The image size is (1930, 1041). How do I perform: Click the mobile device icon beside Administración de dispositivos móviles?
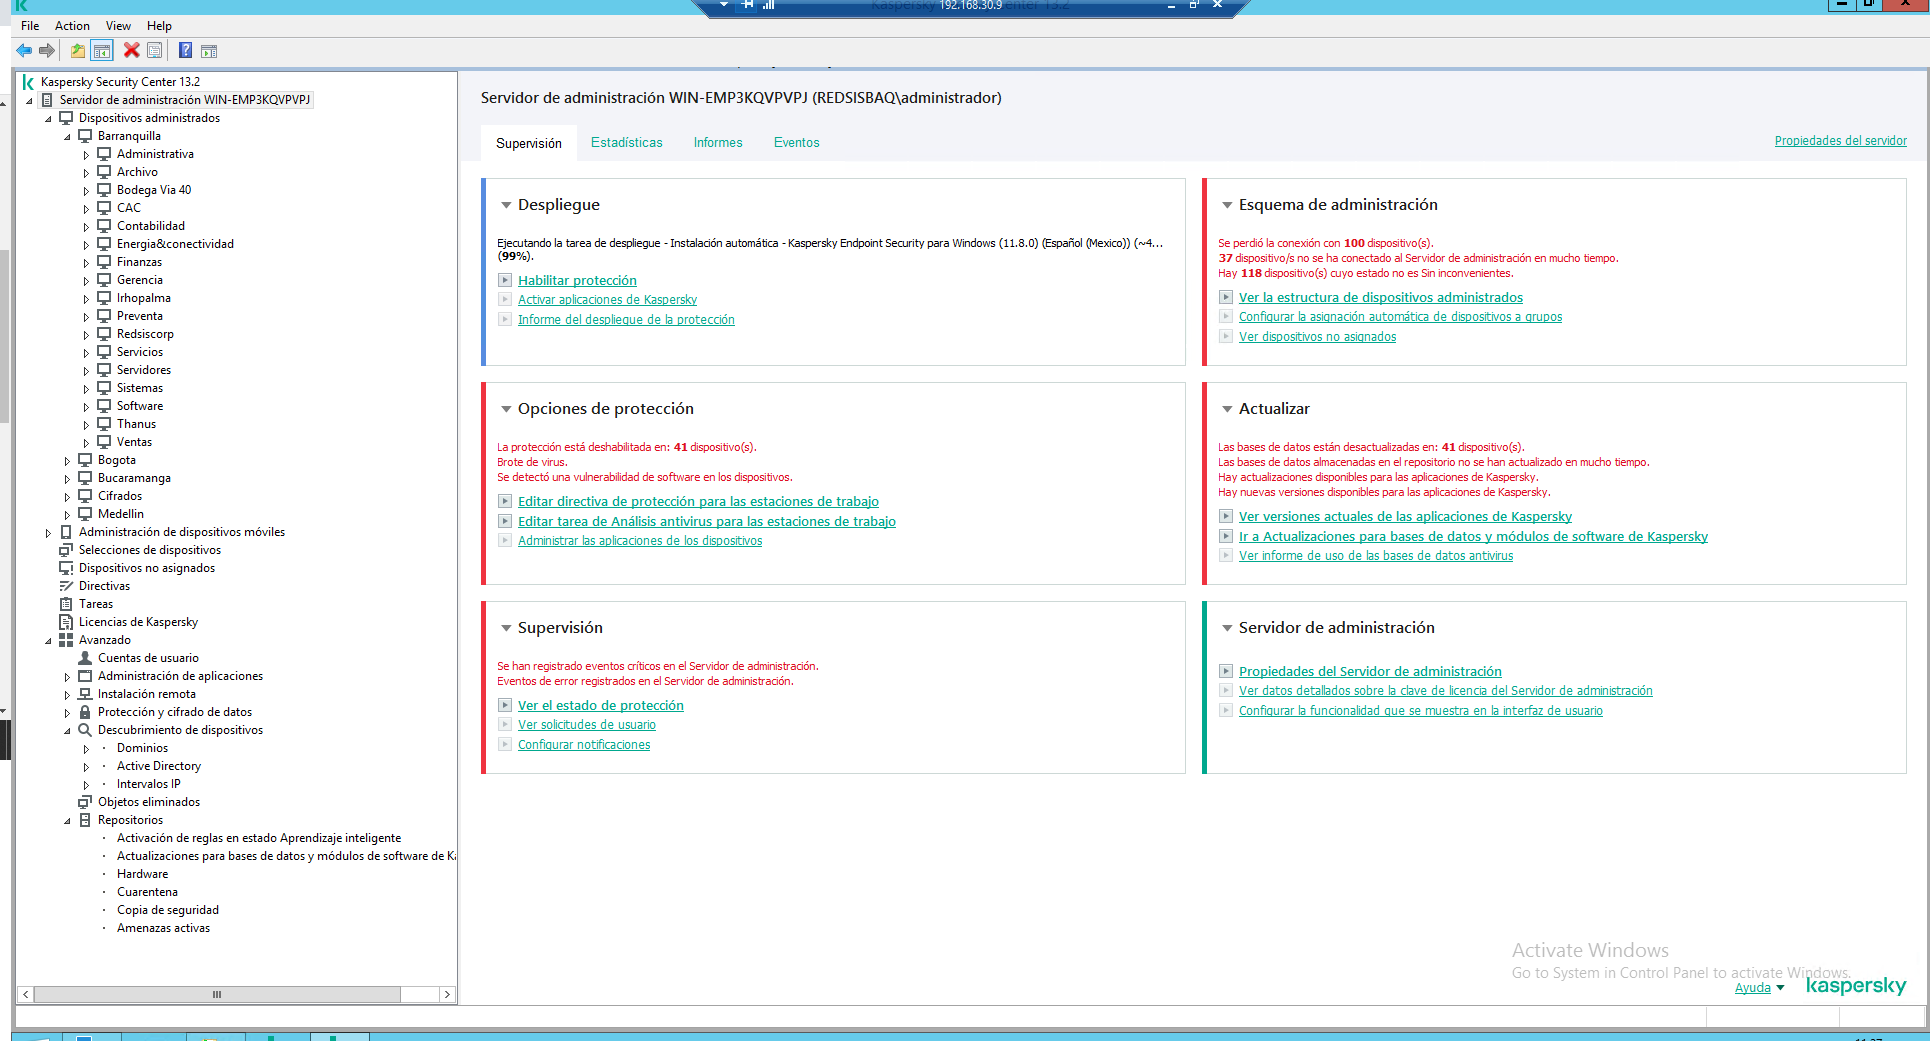pos(66,532)
